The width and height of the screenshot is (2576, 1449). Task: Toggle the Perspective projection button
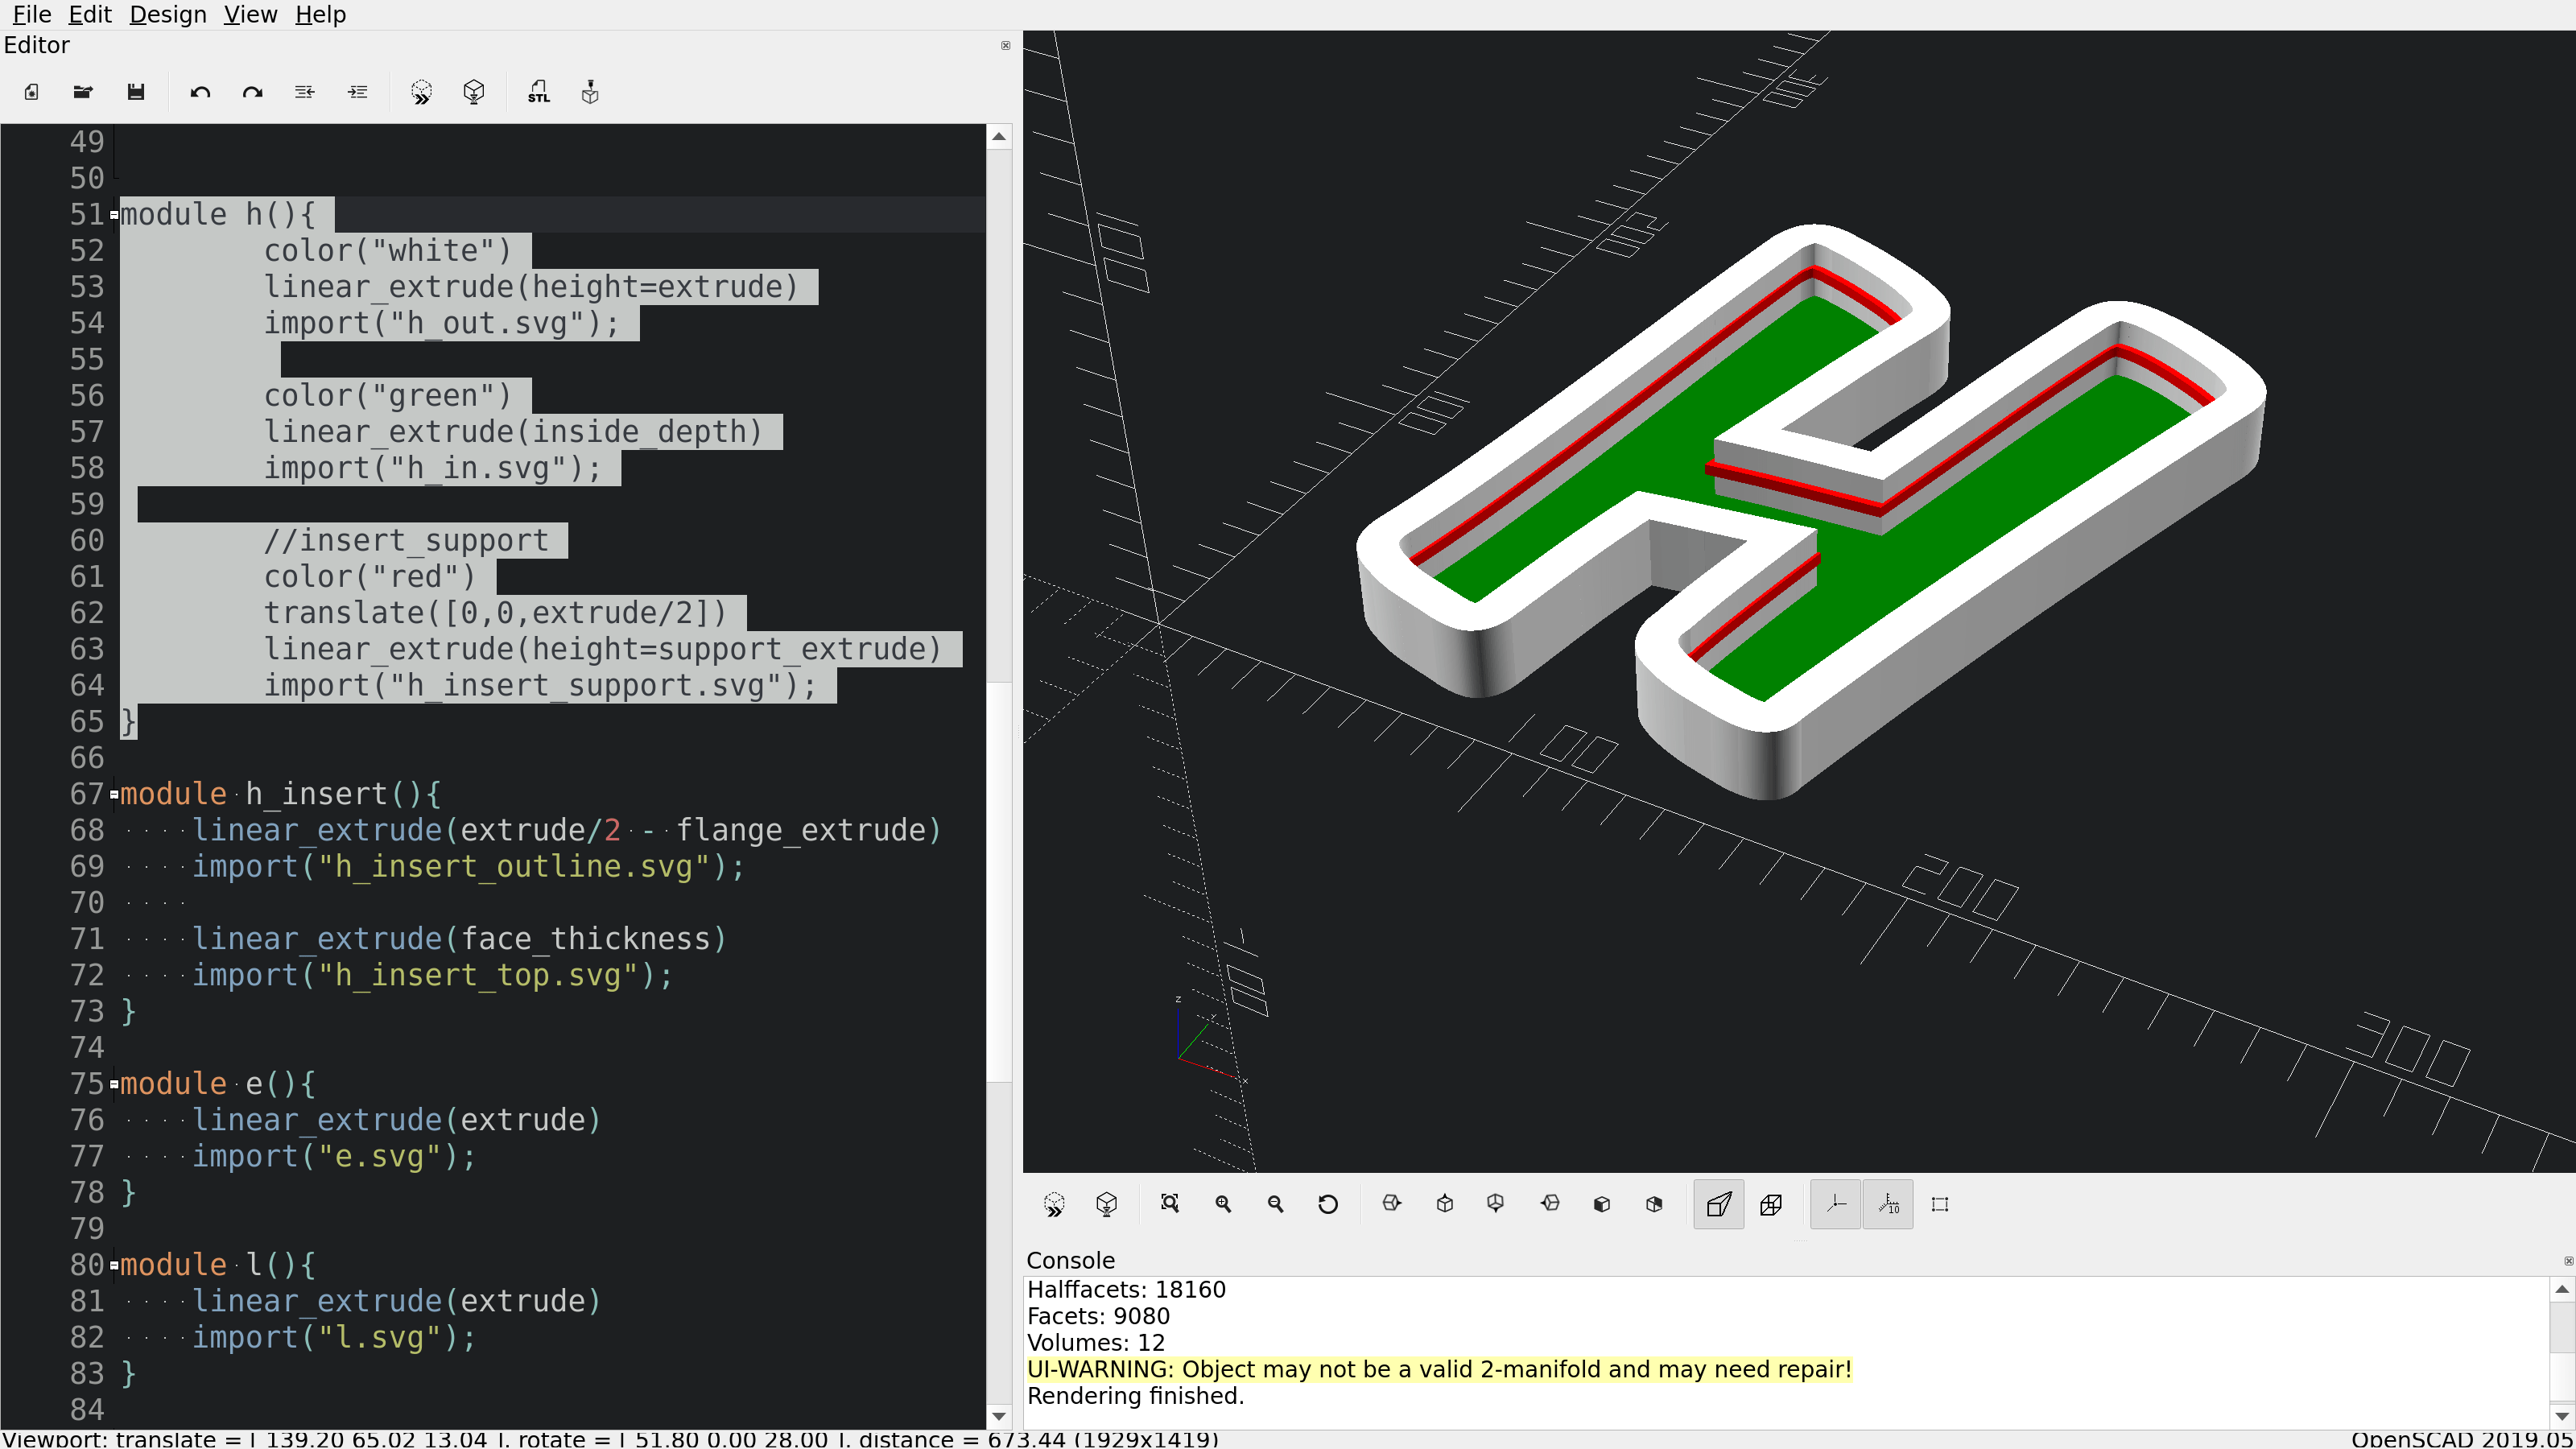tap(1718, 1204)
